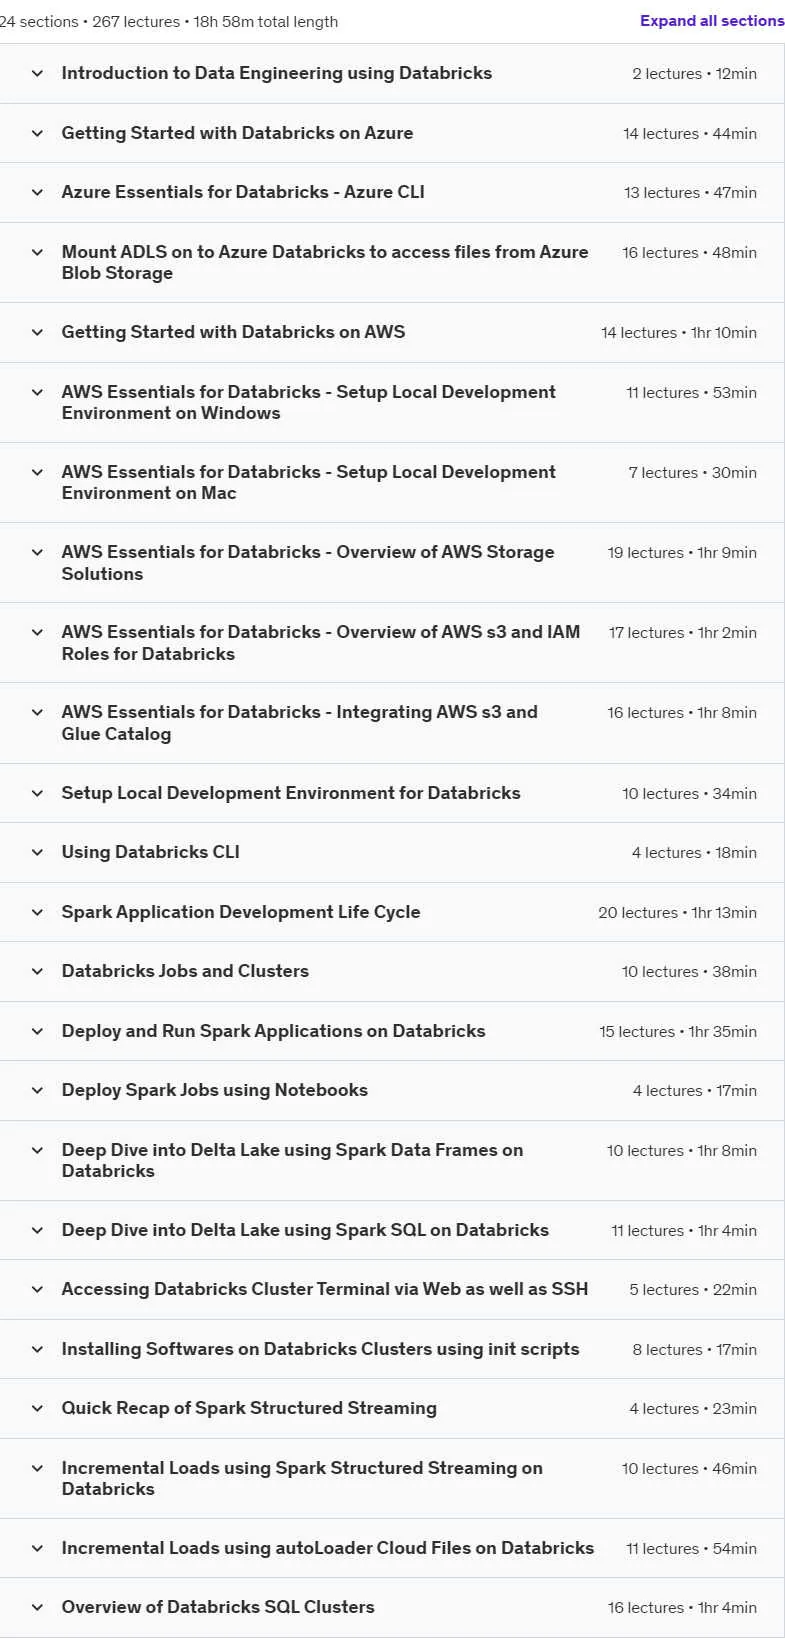Screen dimensions: 785x1639
Task: Click the 4 lectures • 23min label
Action: (x=693, y=1409)
